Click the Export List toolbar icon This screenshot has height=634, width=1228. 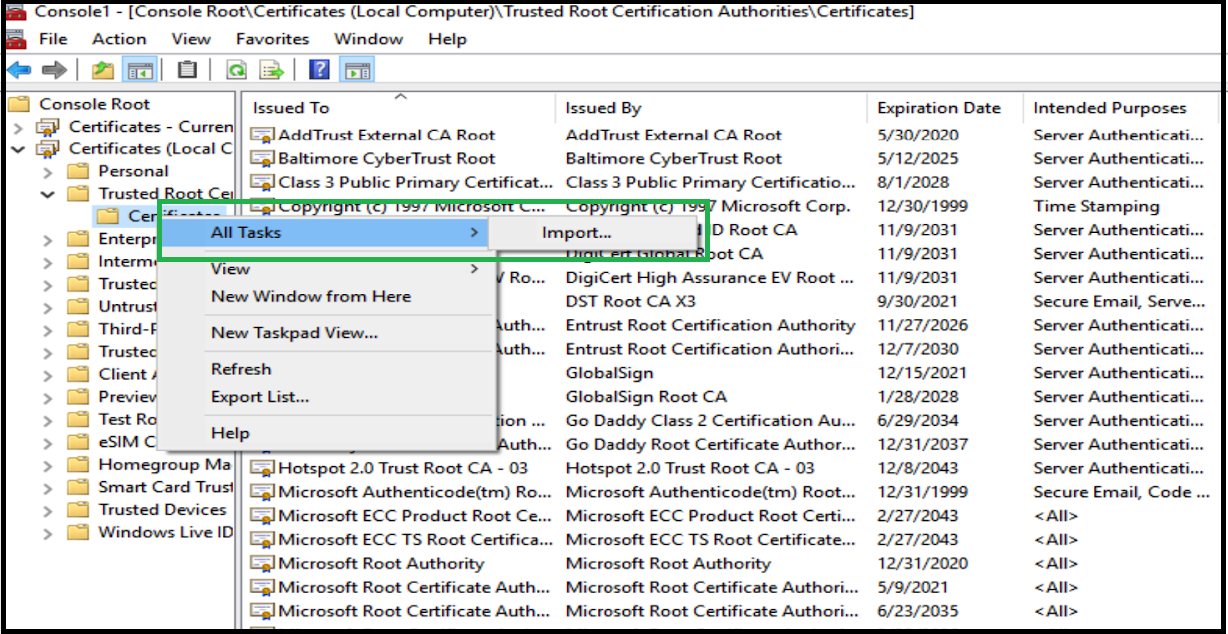click(271, 70)
